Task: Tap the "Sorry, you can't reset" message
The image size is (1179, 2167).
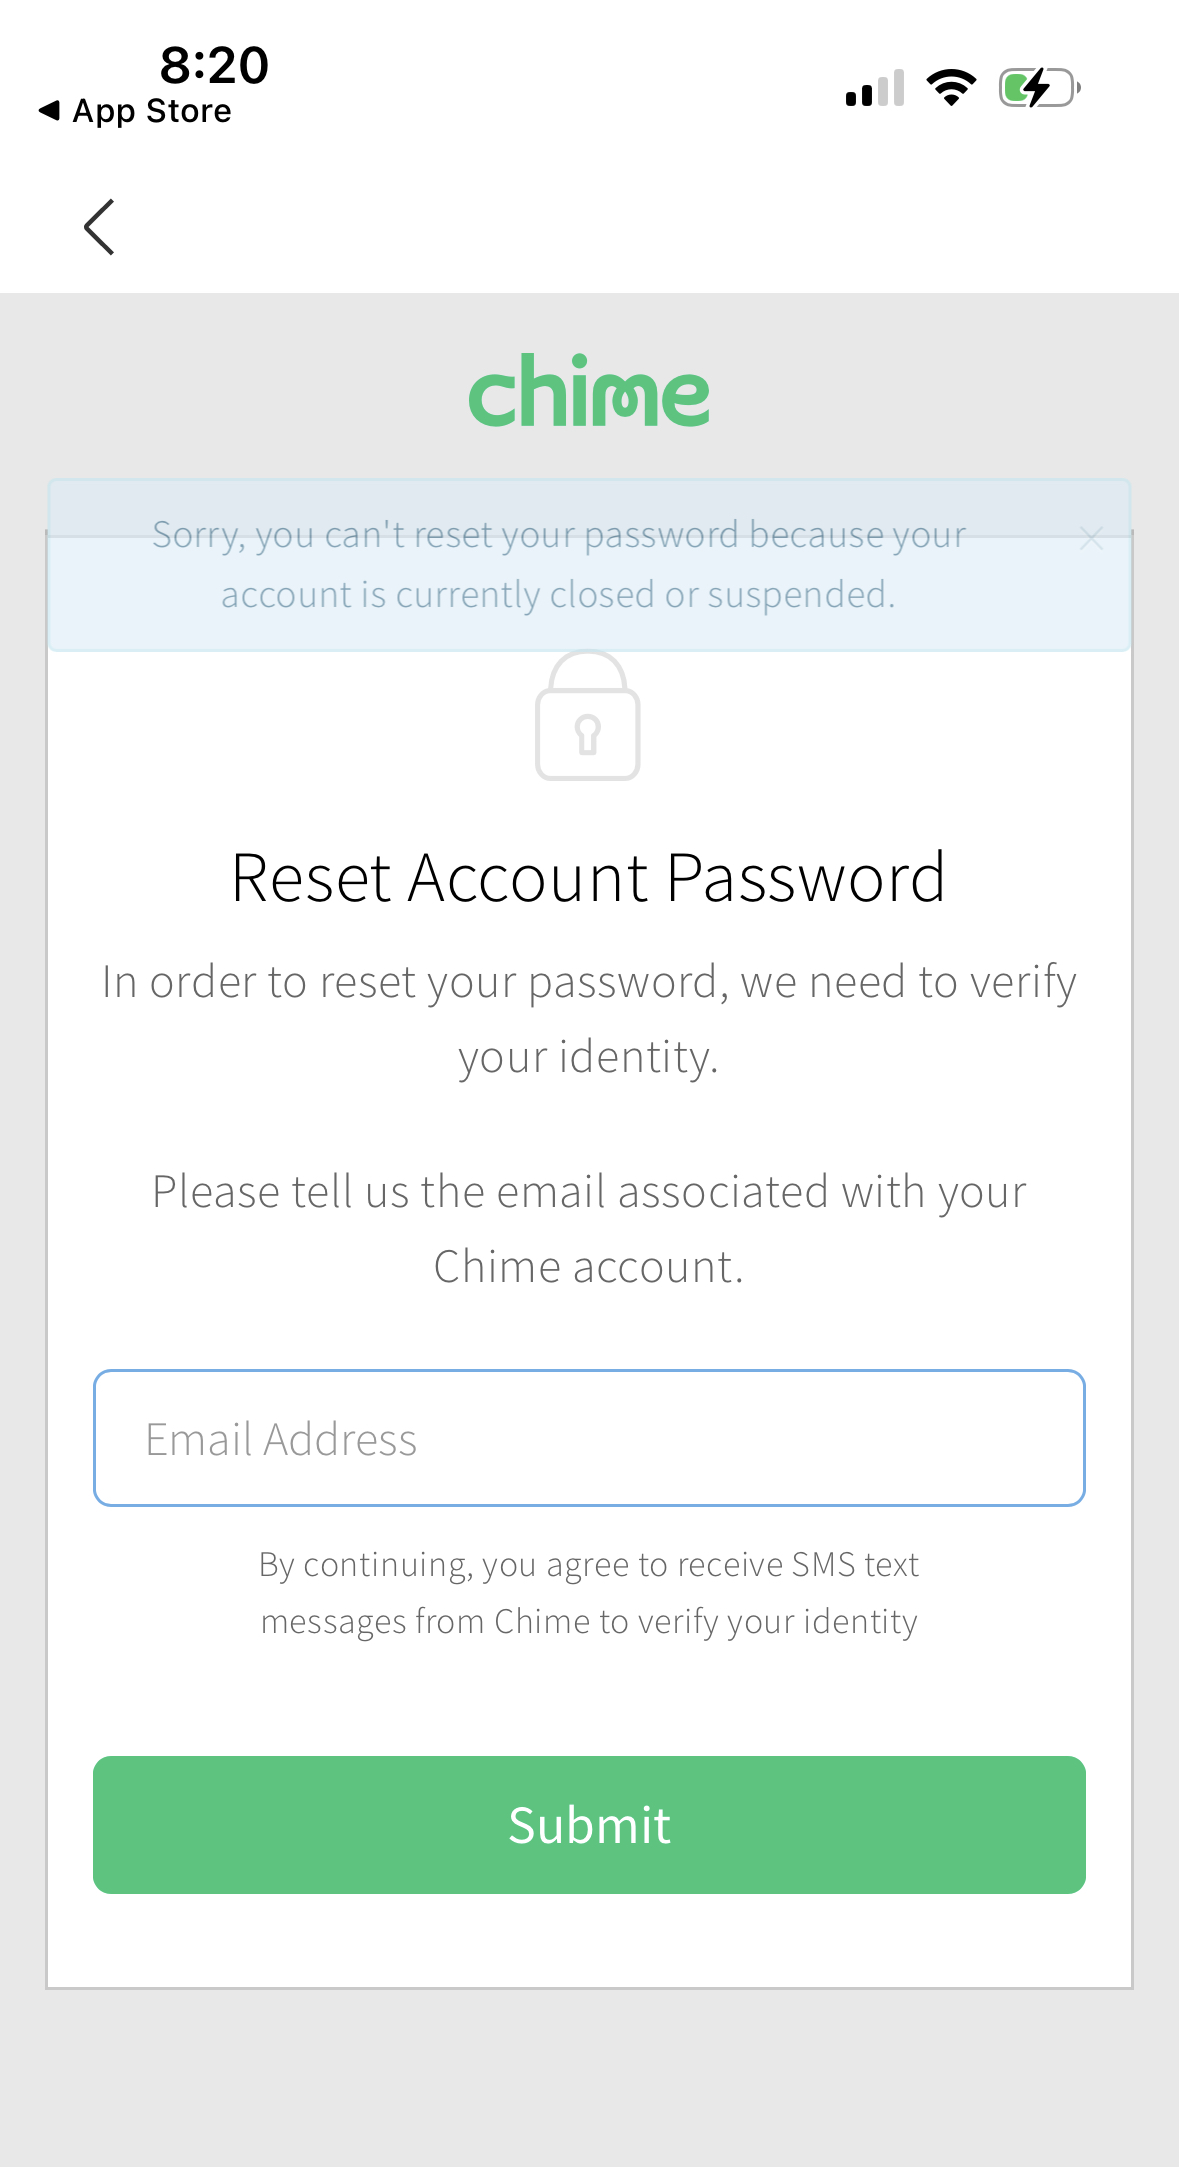Action: coord(559,536)
